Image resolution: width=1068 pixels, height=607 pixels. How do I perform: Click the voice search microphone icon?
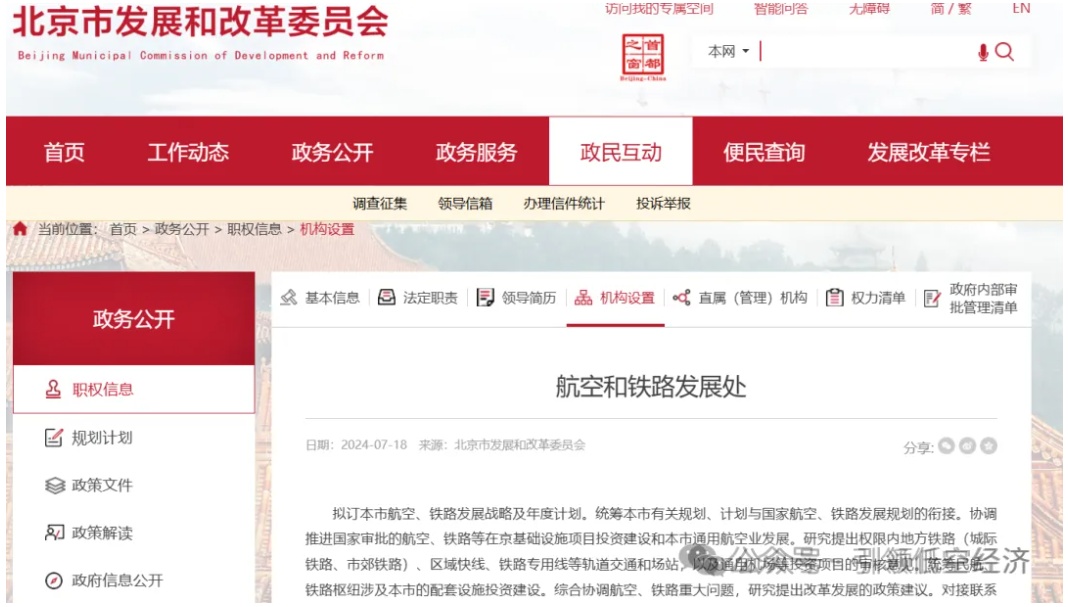pos(983,52)
